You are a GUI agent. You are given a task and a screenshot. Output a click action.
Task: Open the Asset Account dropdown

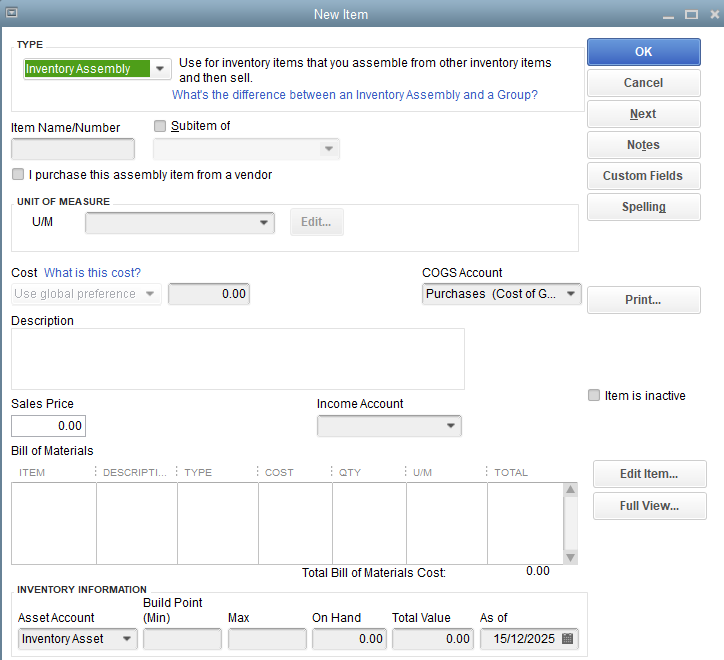click(x=127, y=639)
